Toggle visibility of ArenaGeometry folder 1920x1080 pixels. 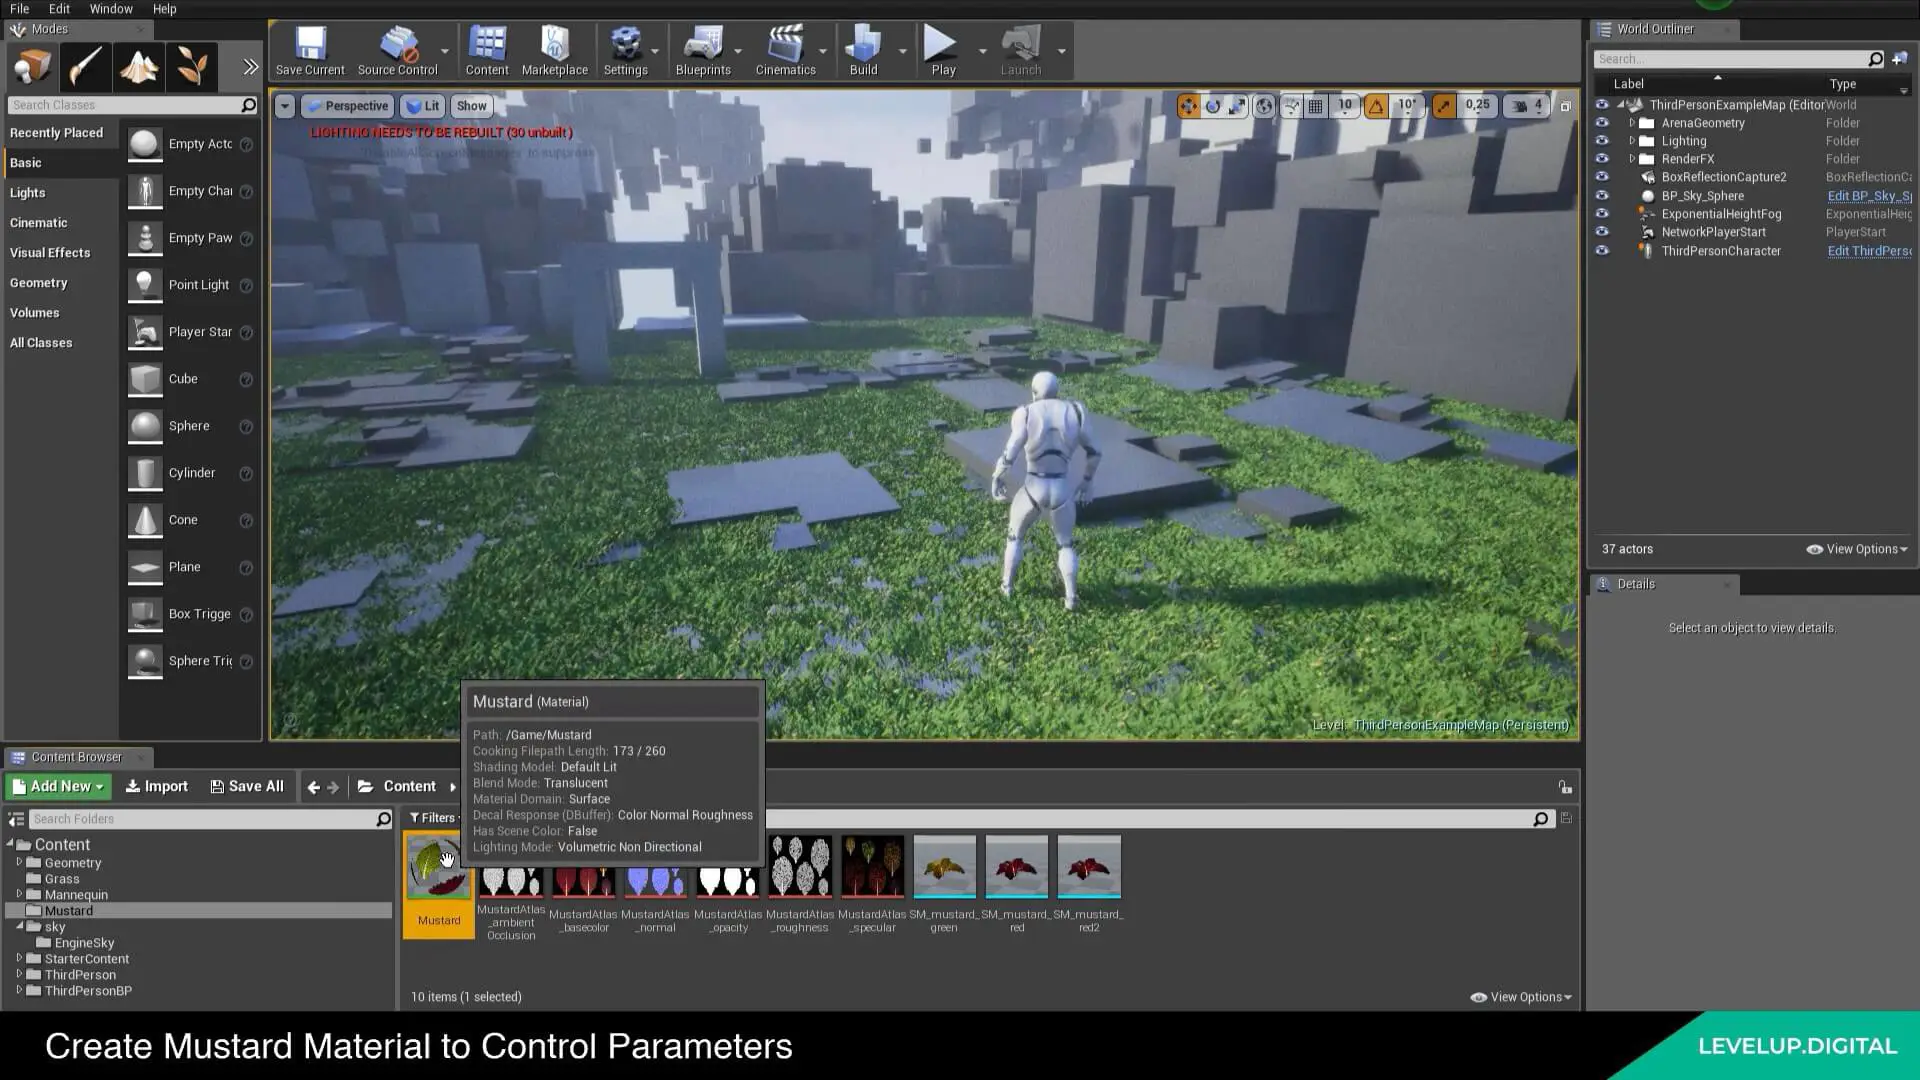[x=1602, y=123]
